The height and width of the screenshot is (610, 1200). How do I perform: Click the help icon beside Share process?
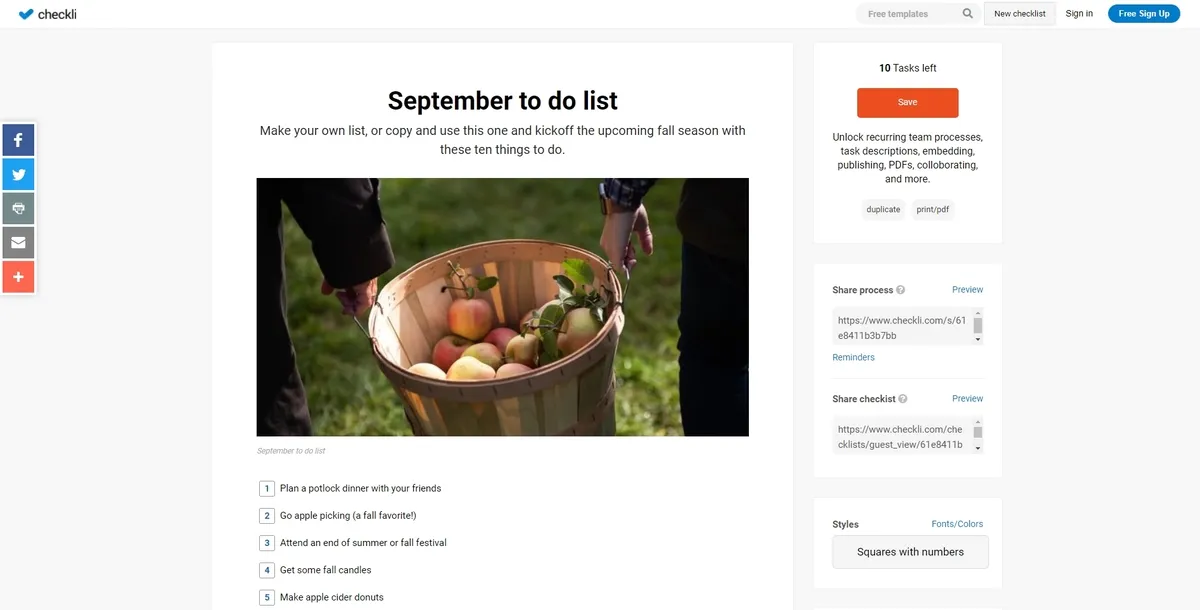click(901, 290)
